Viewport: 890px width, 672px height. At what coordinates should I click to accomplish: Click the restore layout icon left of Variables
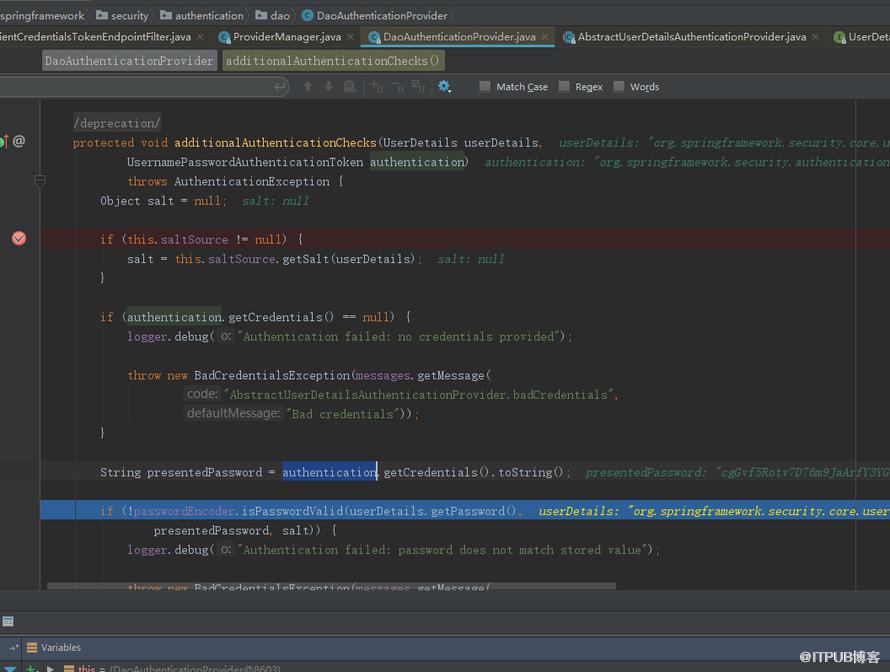click(14, 648)
